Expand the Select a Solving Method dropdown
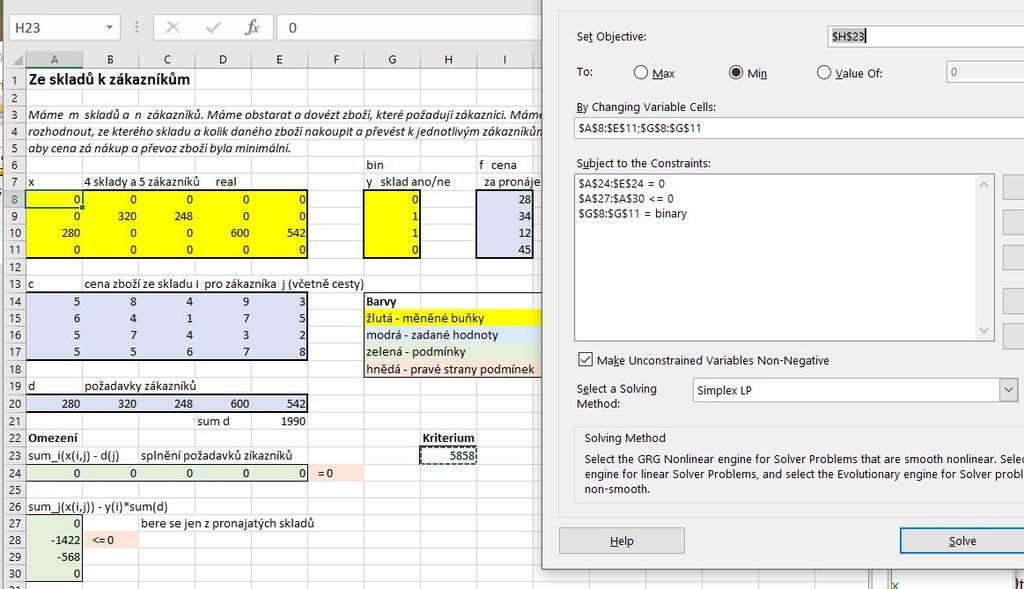The image size is (1024, 589). [1008, 390]
